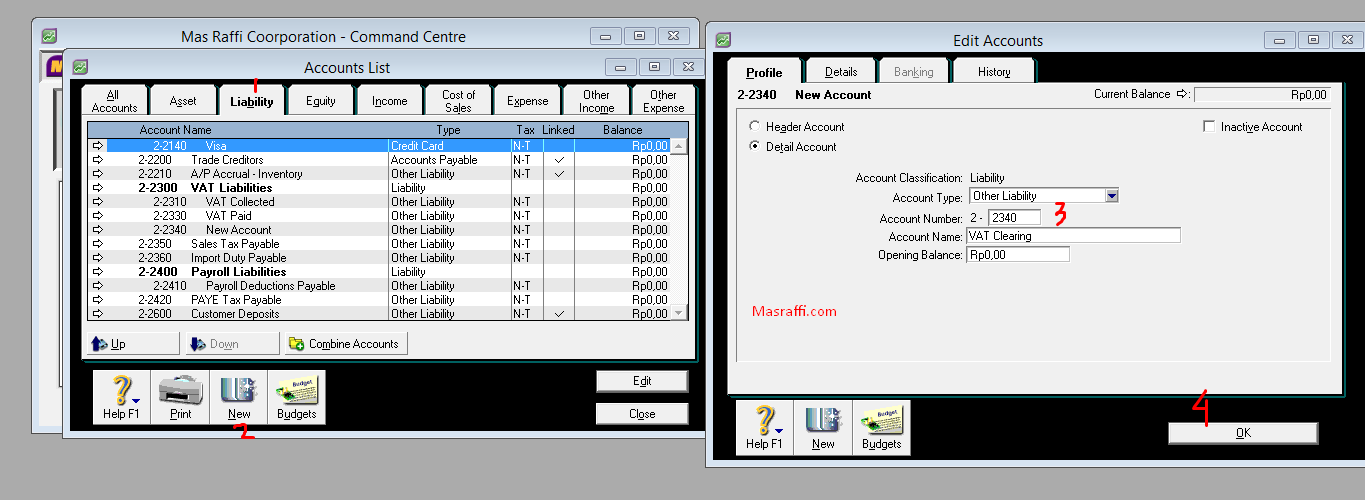Click zoom arrow for Payroll Deductions Payable row

(x=98, y=286)
